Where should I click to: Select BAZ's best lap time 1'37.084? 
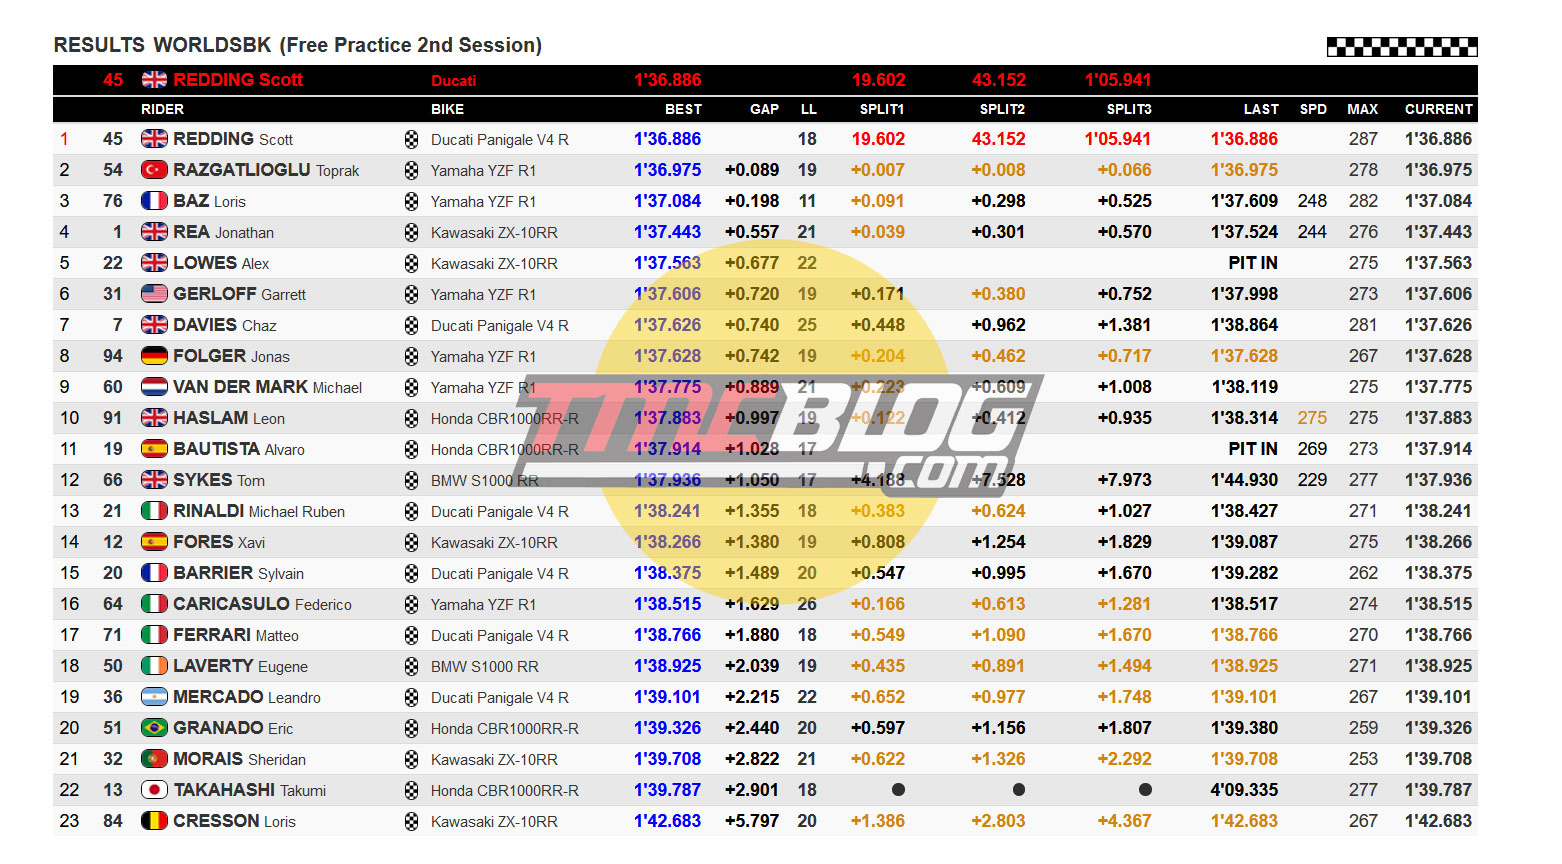tap(667, 201)
